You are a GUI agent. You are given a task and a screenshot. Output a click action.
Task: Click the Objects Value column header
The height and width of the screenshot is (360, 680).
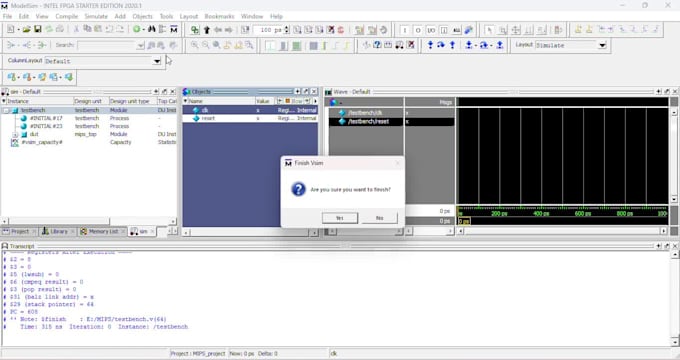coord(265,101)
